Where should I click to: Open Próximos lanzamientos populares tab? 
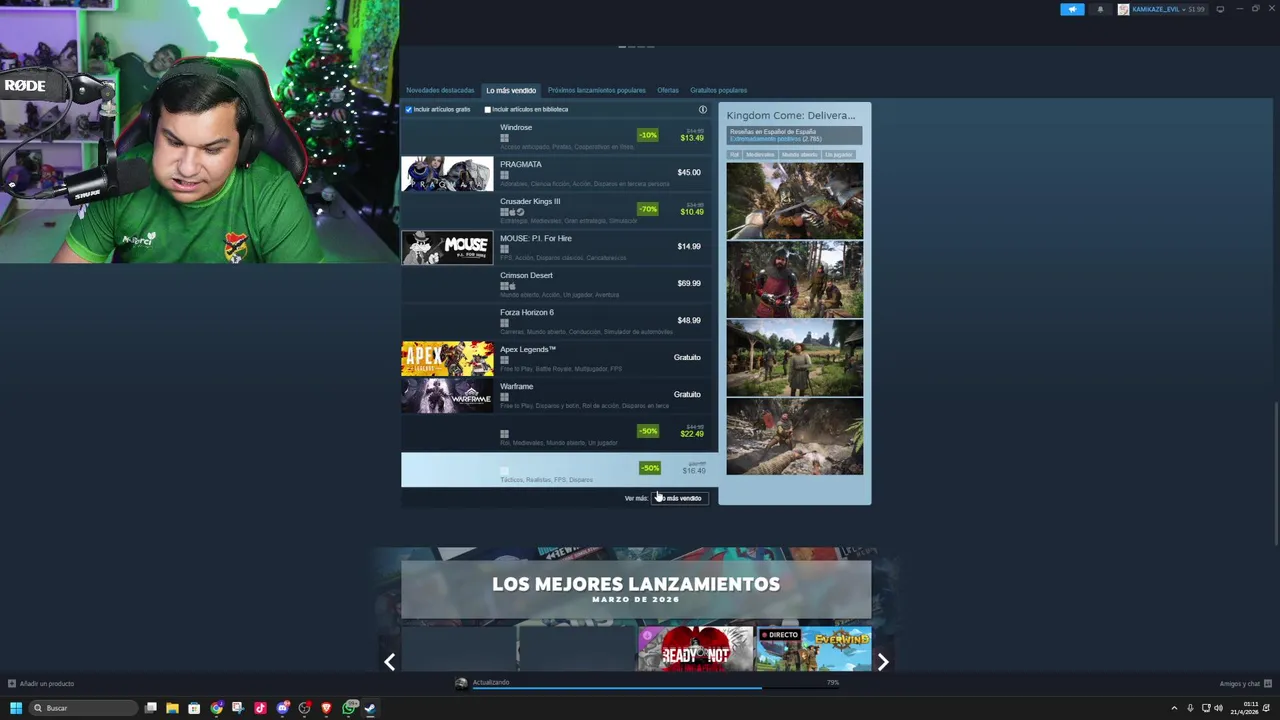tap(596, 90)
